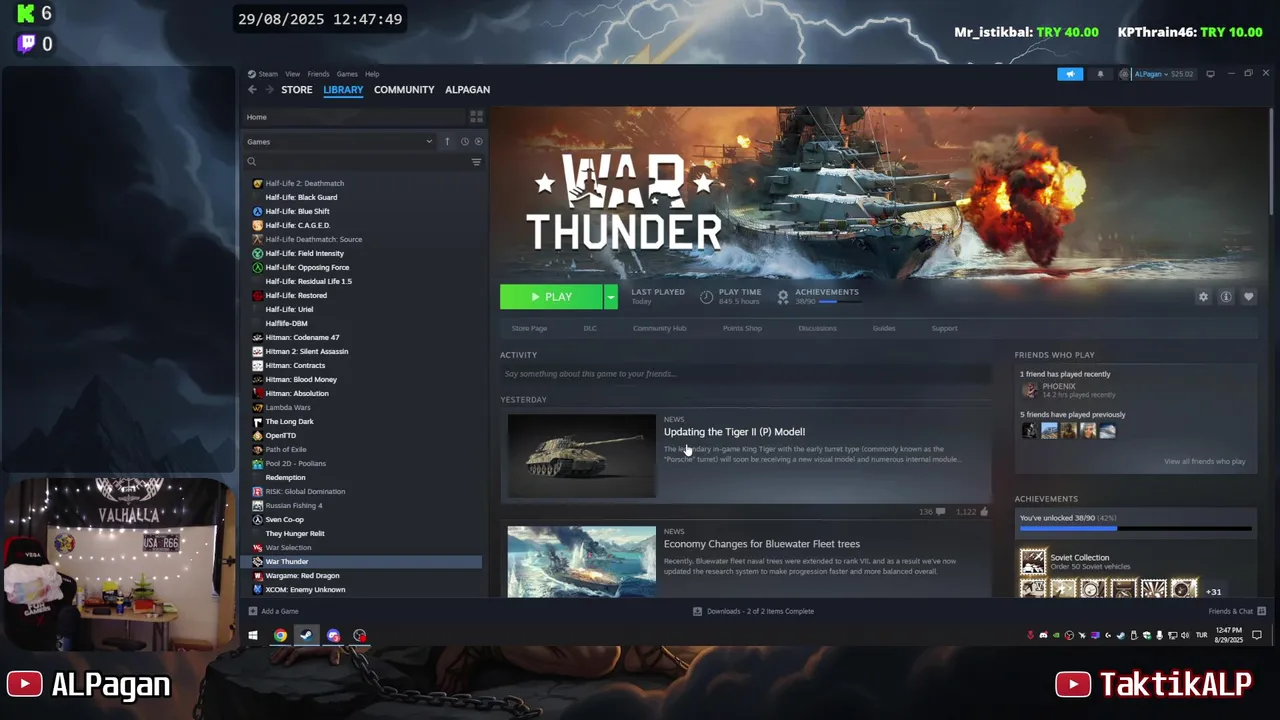This screenshot has height=720, width=1280.
Task: Open War Thunder DLC tab
Action: (590, 328)
